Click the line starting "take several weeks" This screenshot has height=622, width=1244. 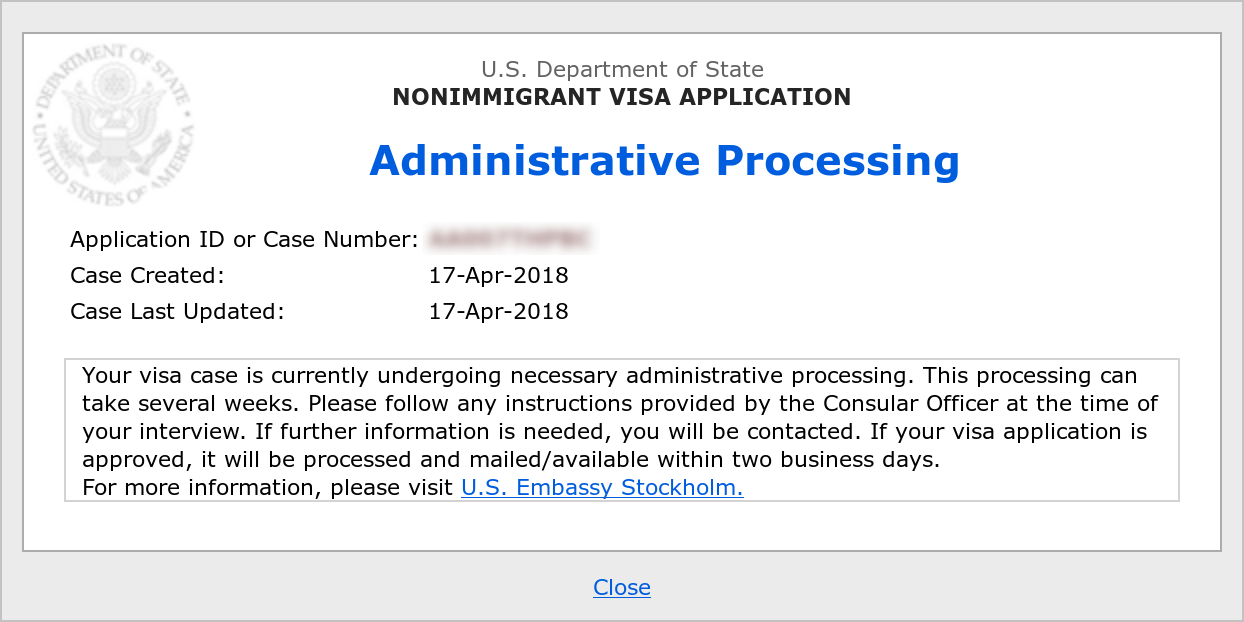pos(620,404)
